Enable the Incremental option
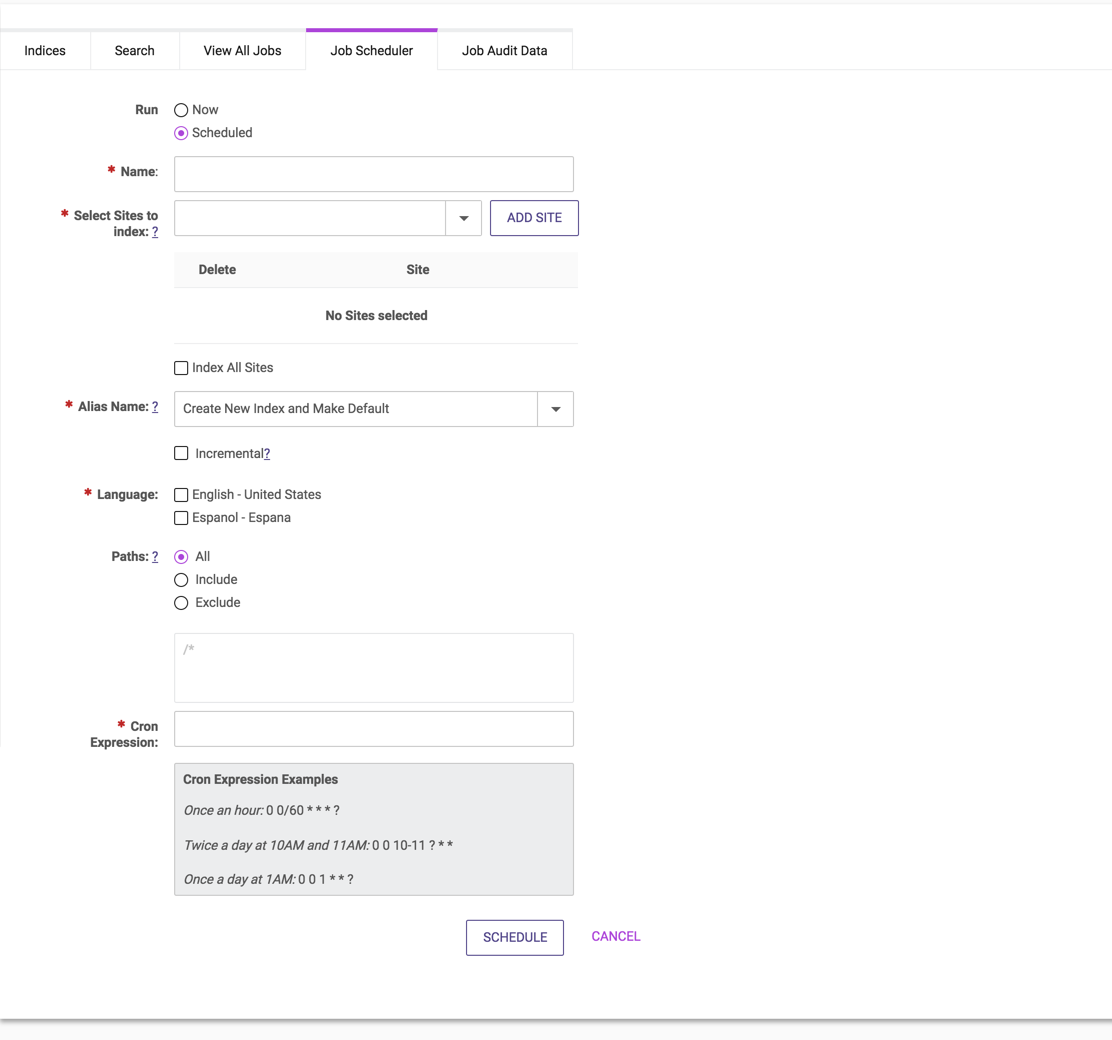Image resolution: width=1112 pixels, height=1040 pixels. 181,453
